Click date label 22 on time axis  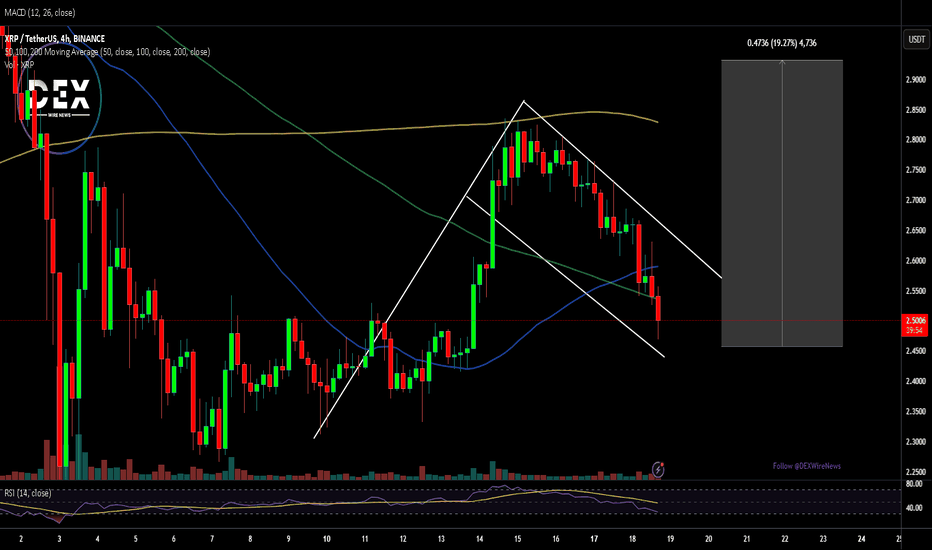785,539
